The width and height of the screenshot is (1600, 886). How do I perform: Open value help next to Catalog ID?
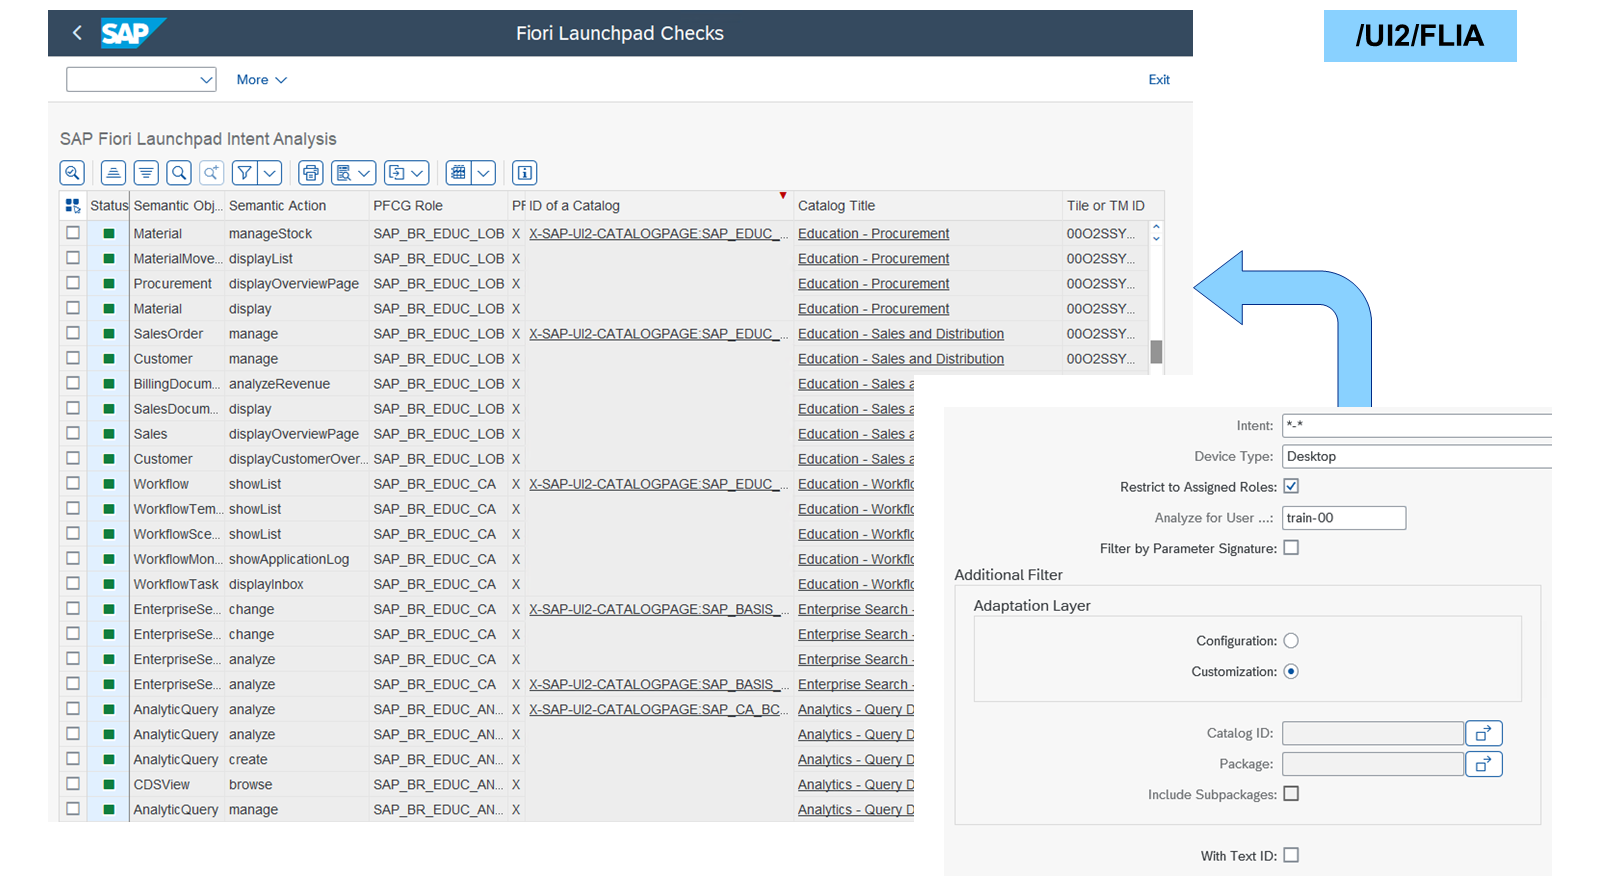(1484, 734)
